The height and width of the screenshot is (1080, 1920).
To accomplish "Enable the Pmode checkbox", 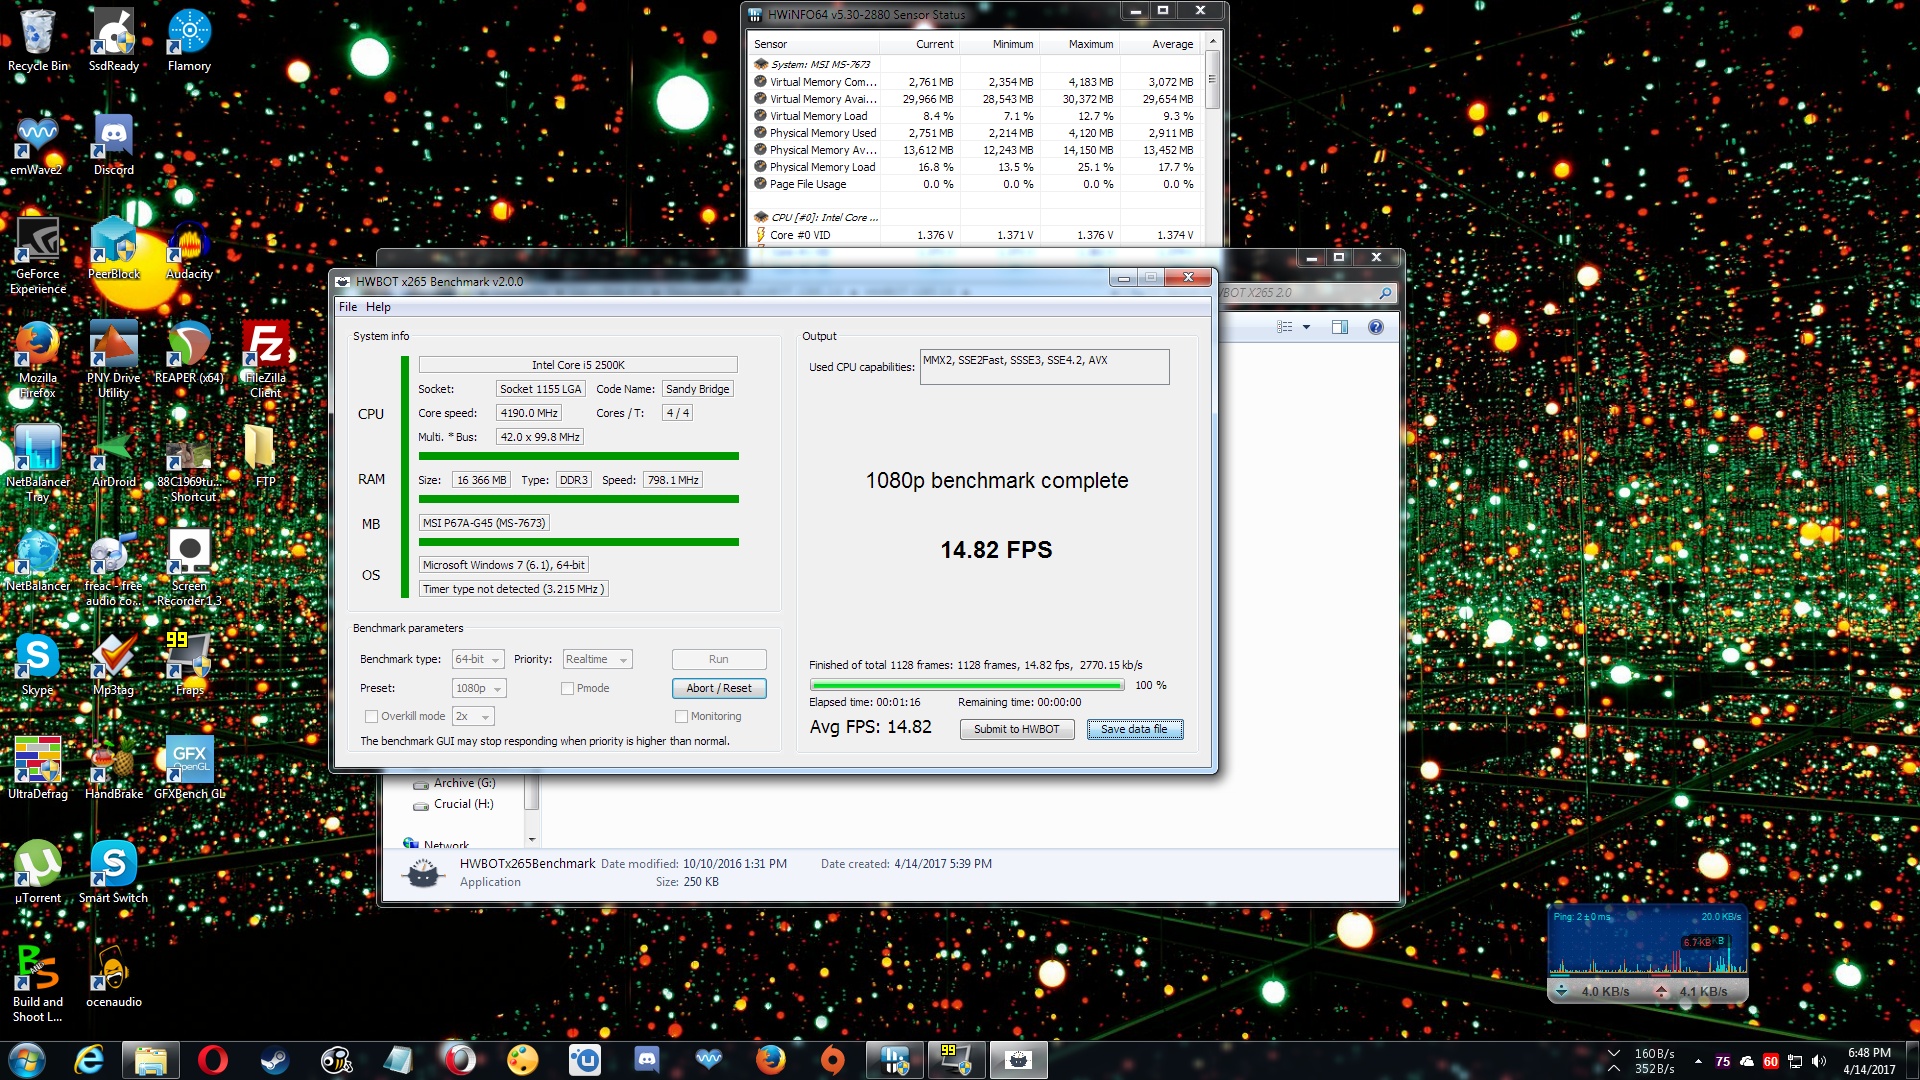I will 567,688.
